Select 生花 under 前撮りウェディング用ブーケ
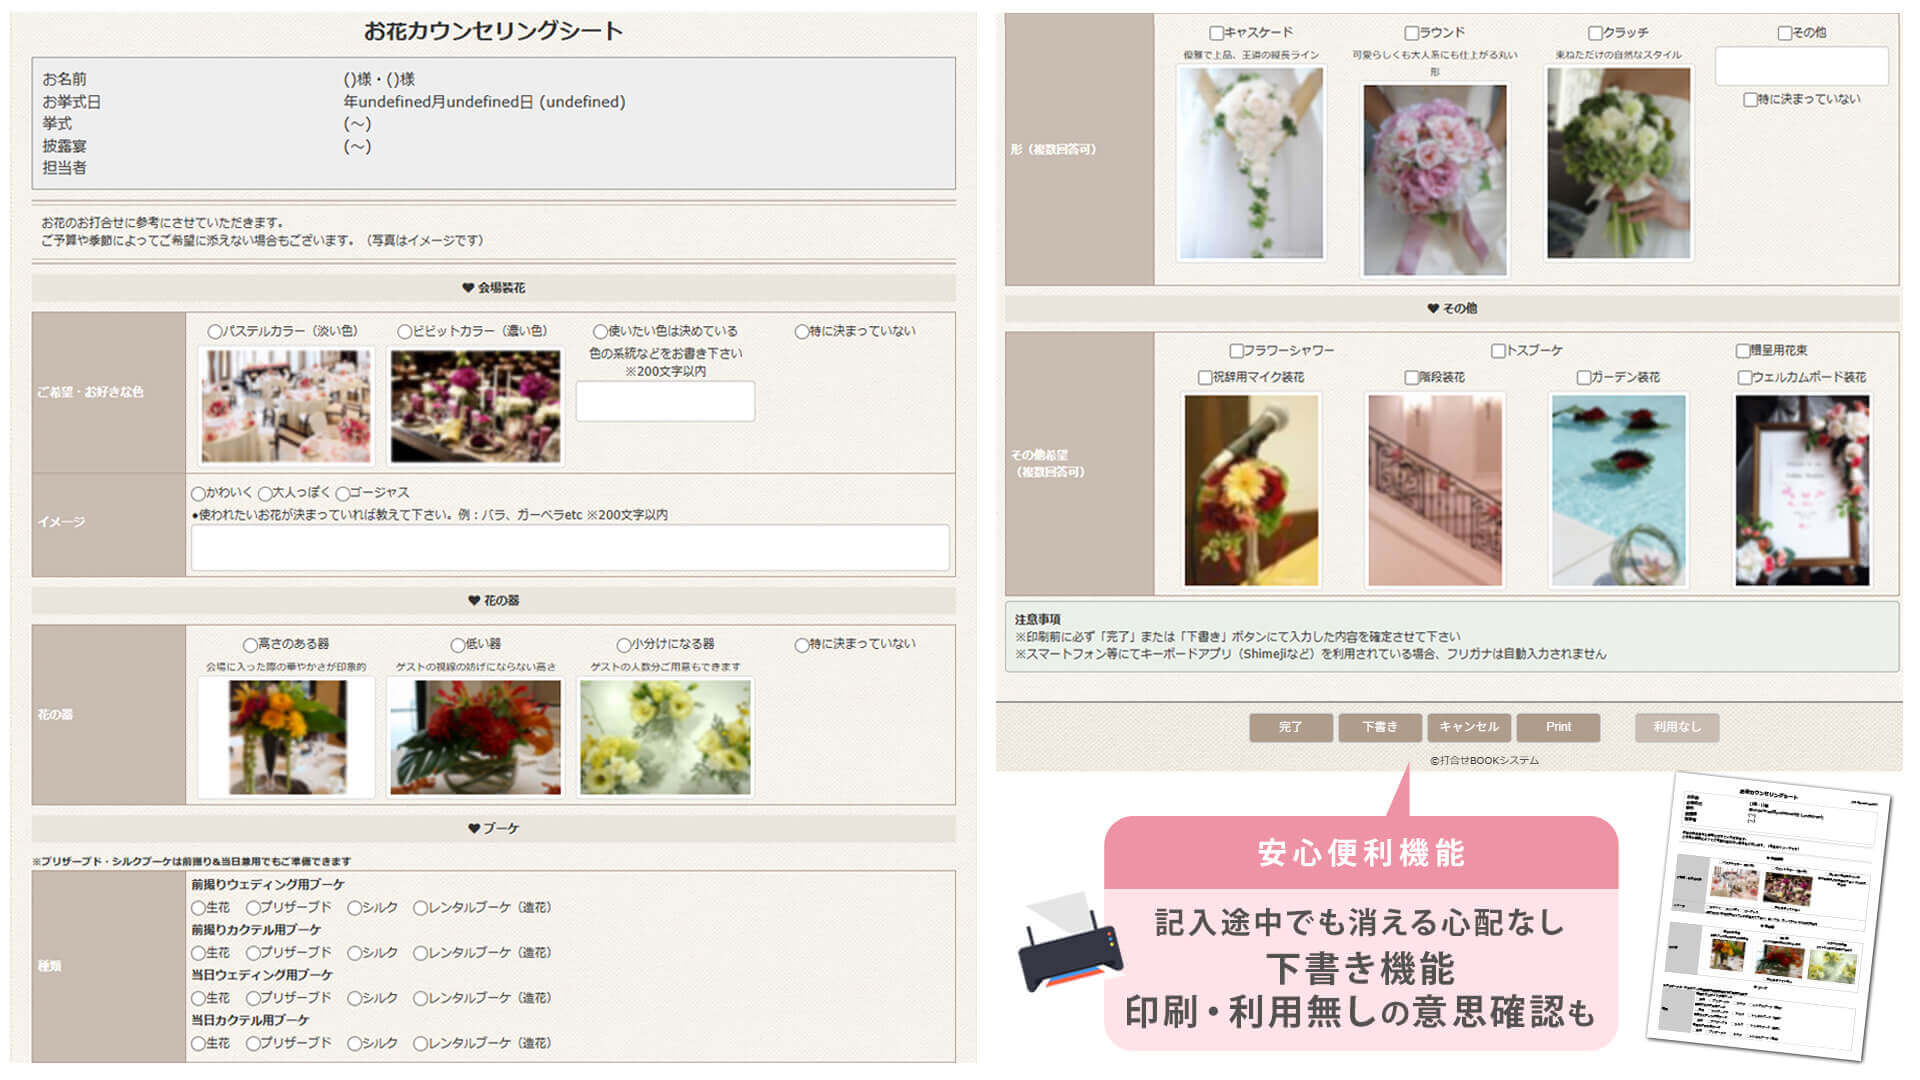 [198, 908]
